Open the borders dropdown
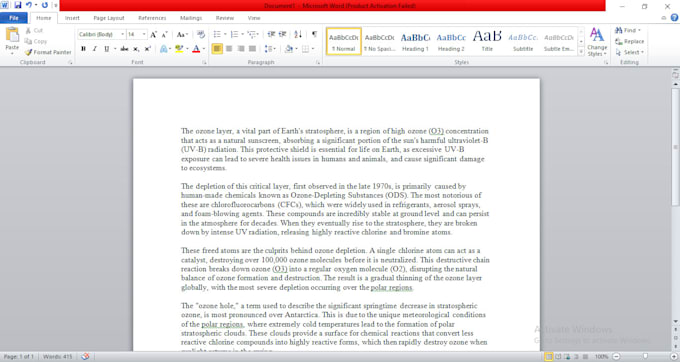The width and height of the screenshot is (680, 362). point(313,49)
